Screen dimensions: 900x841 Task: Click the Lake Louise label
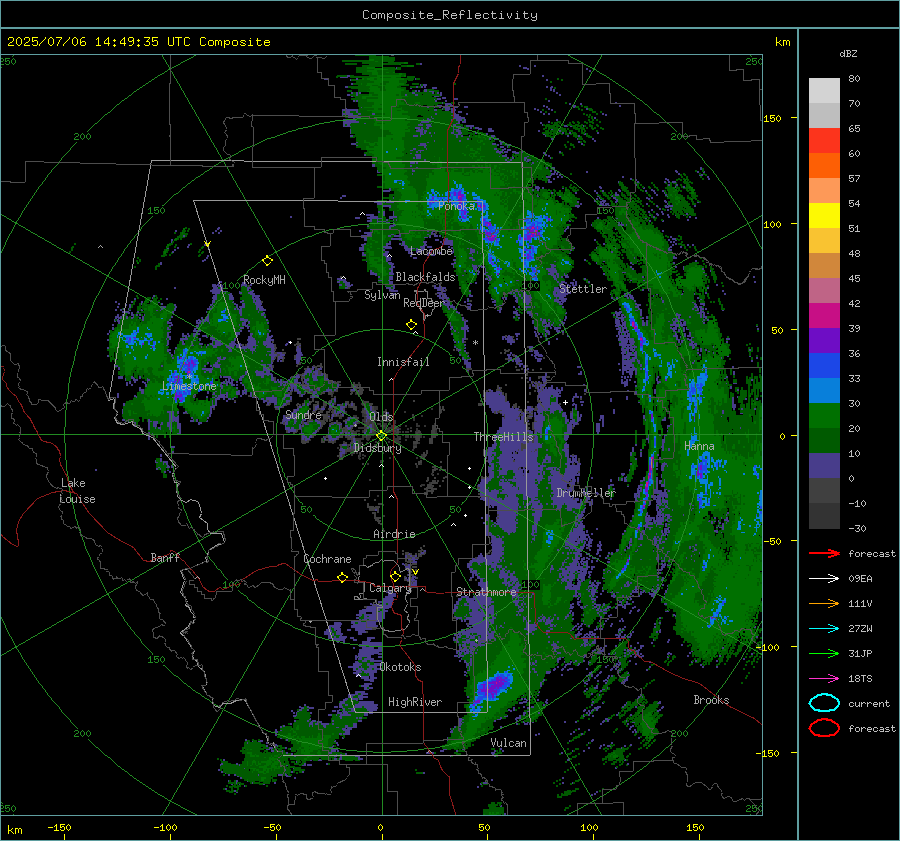coord(77,491)
